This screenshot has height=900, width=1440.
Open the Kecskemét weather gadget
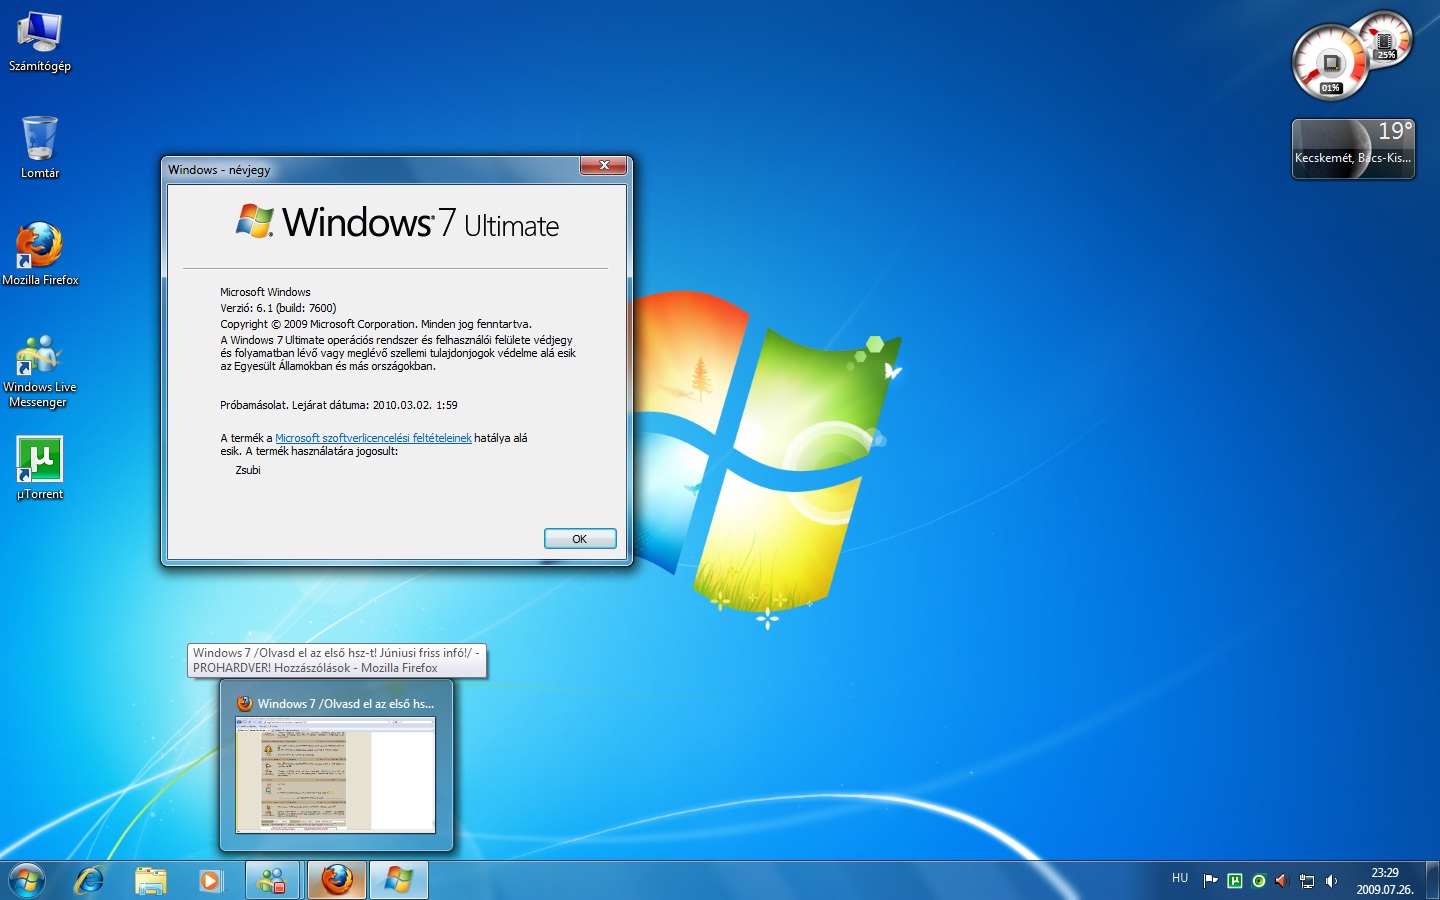pyautogui.click(x=1353, y=149)
